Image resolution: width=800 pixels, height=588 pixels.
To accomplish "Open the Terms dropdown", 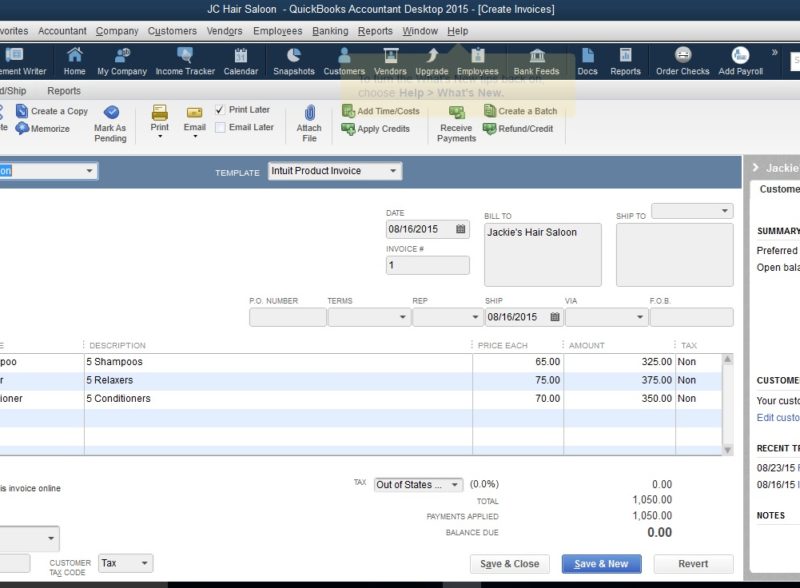I will [x=403, y=317].
